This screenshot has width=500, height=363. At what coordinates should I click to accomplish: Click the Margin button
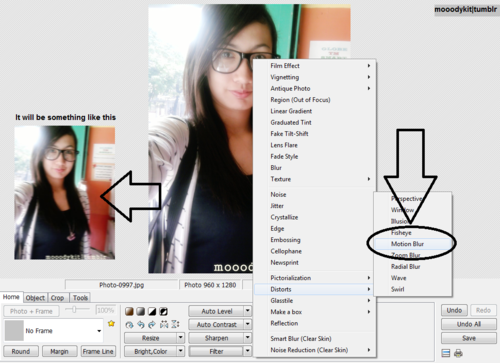click(59, 351)
